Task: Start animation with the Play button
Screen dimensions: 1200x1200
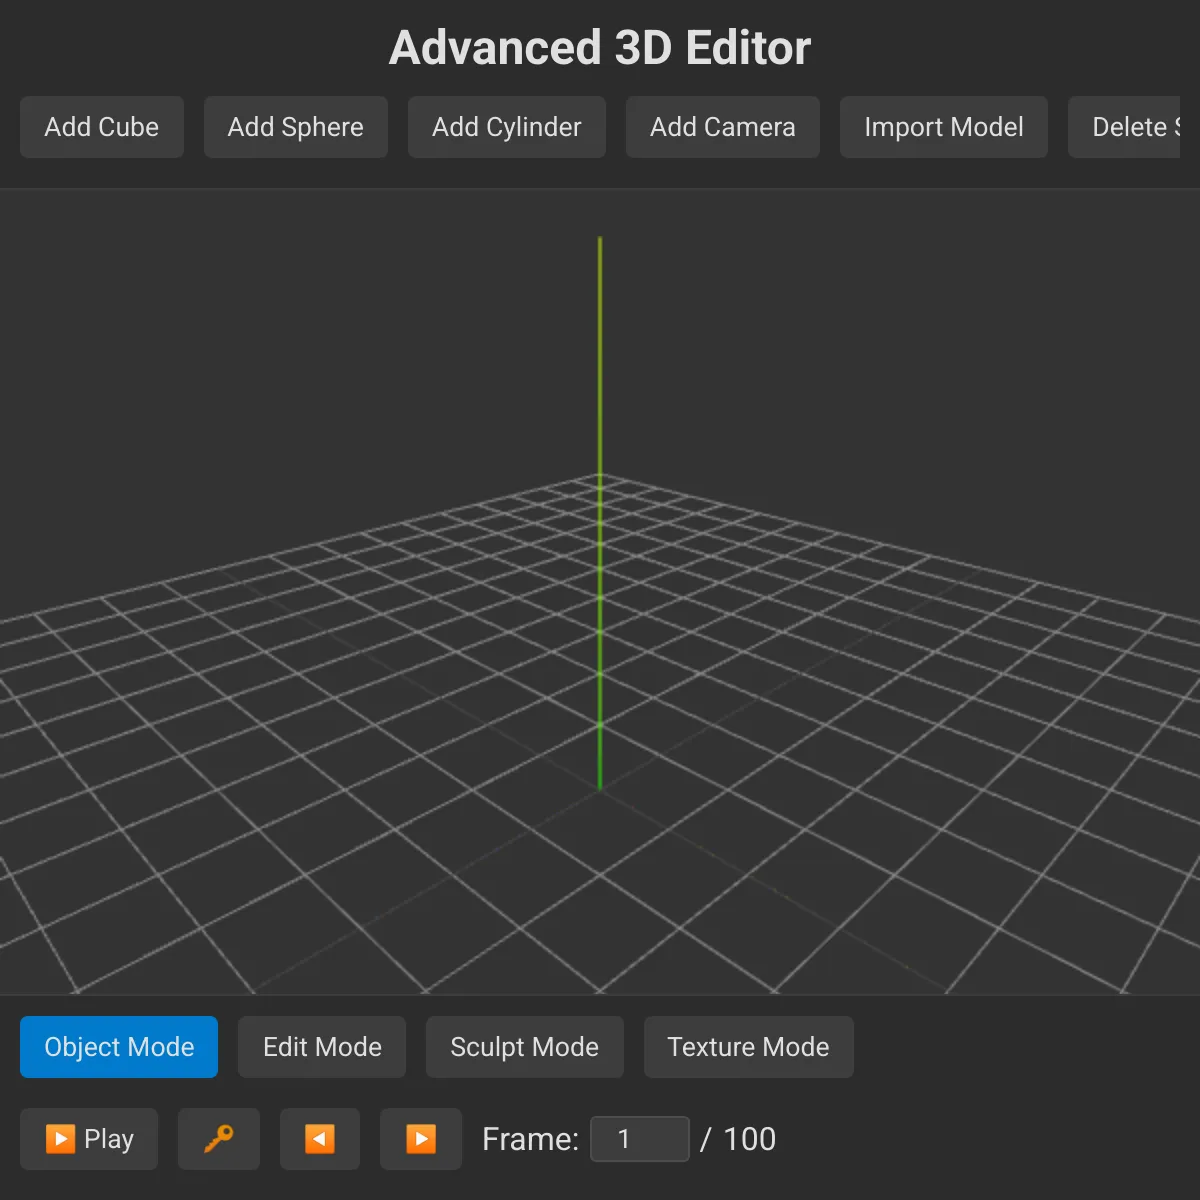Action: click(89, 1139)
